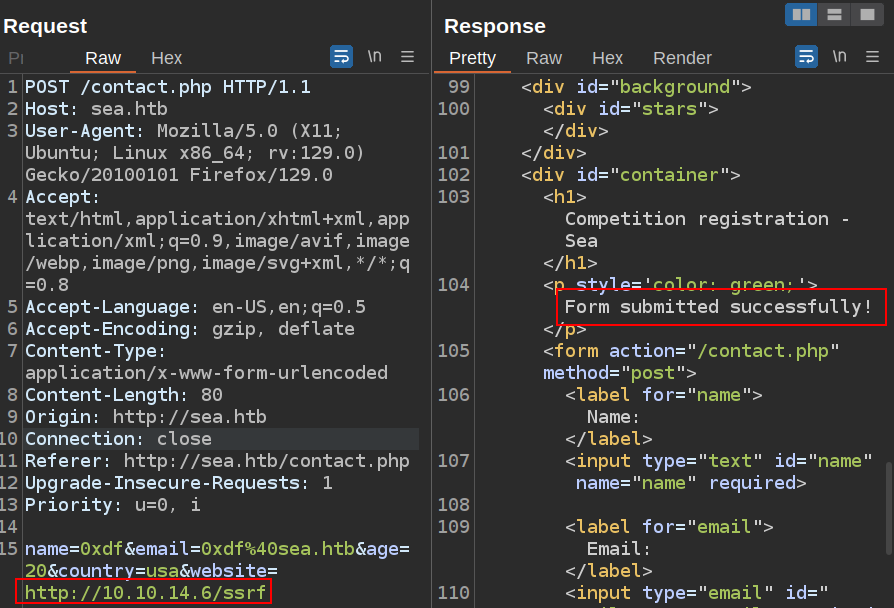
Task: Open the Response Raw tab
Action: [544, 58]
